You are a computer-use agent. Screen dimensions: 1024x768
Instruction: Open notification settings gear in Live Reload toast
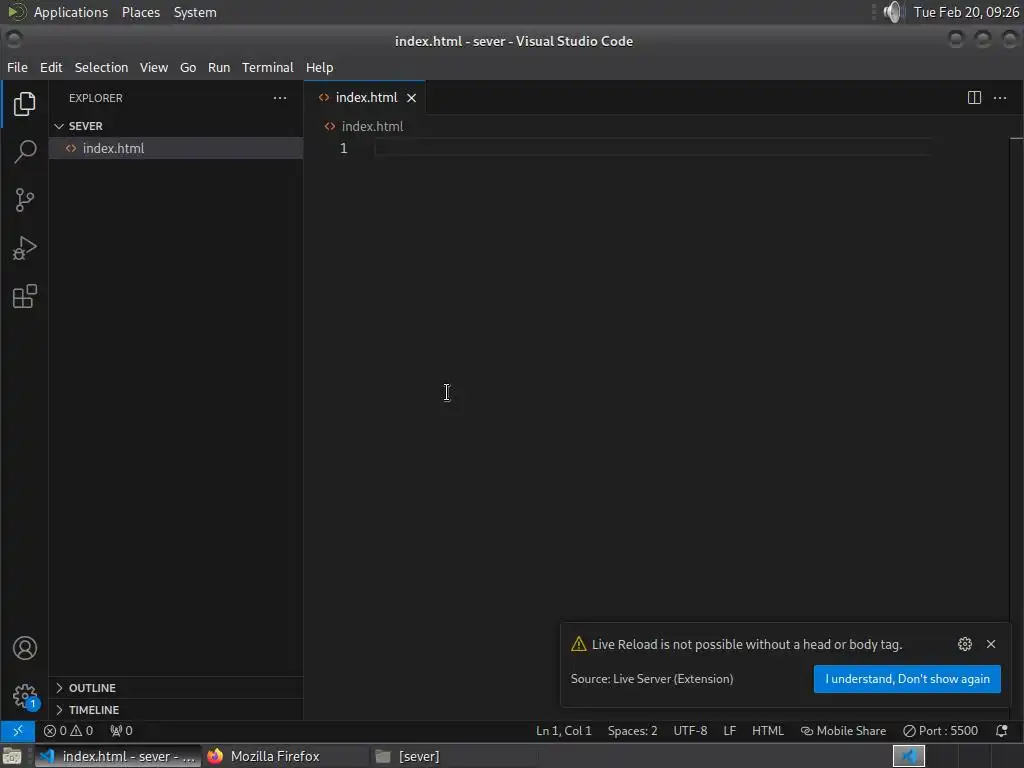click(x=965, y=644)
